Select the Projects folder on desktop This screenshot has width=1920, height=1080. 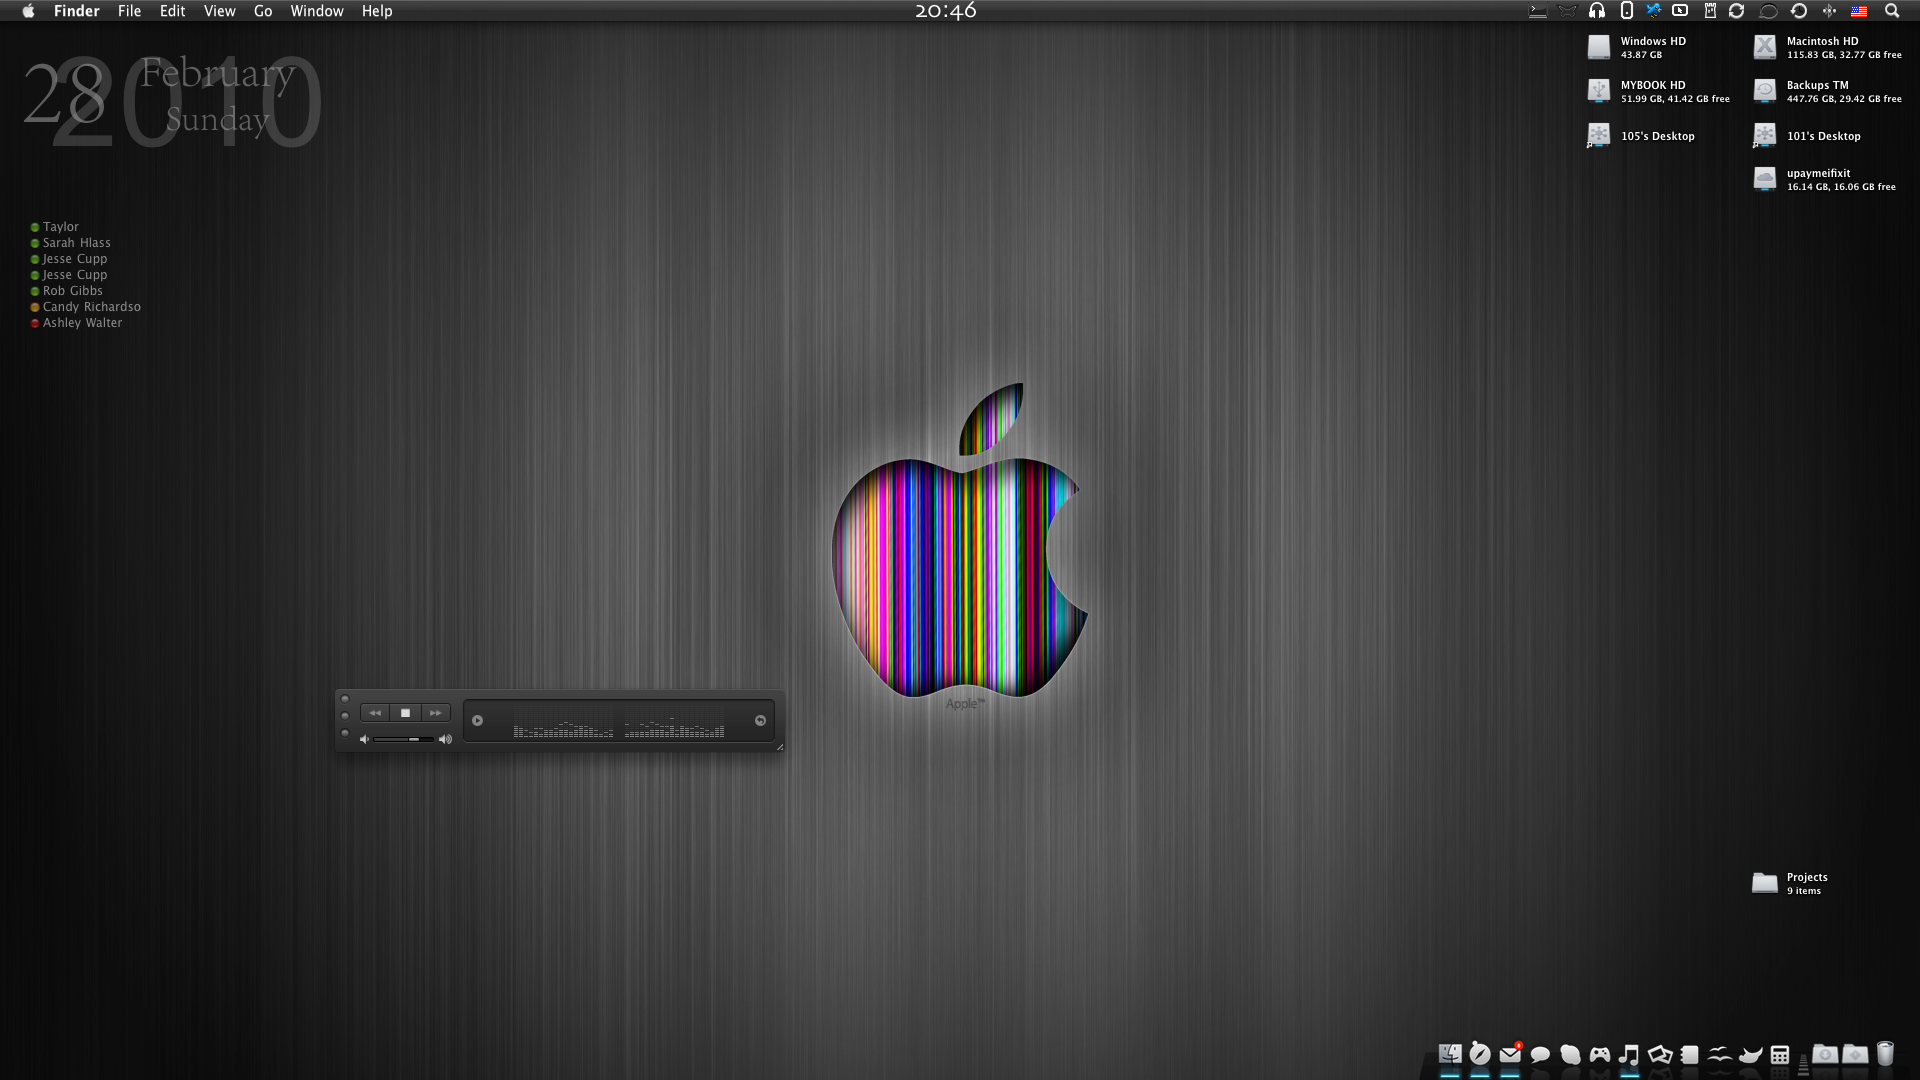(1765, 883)
